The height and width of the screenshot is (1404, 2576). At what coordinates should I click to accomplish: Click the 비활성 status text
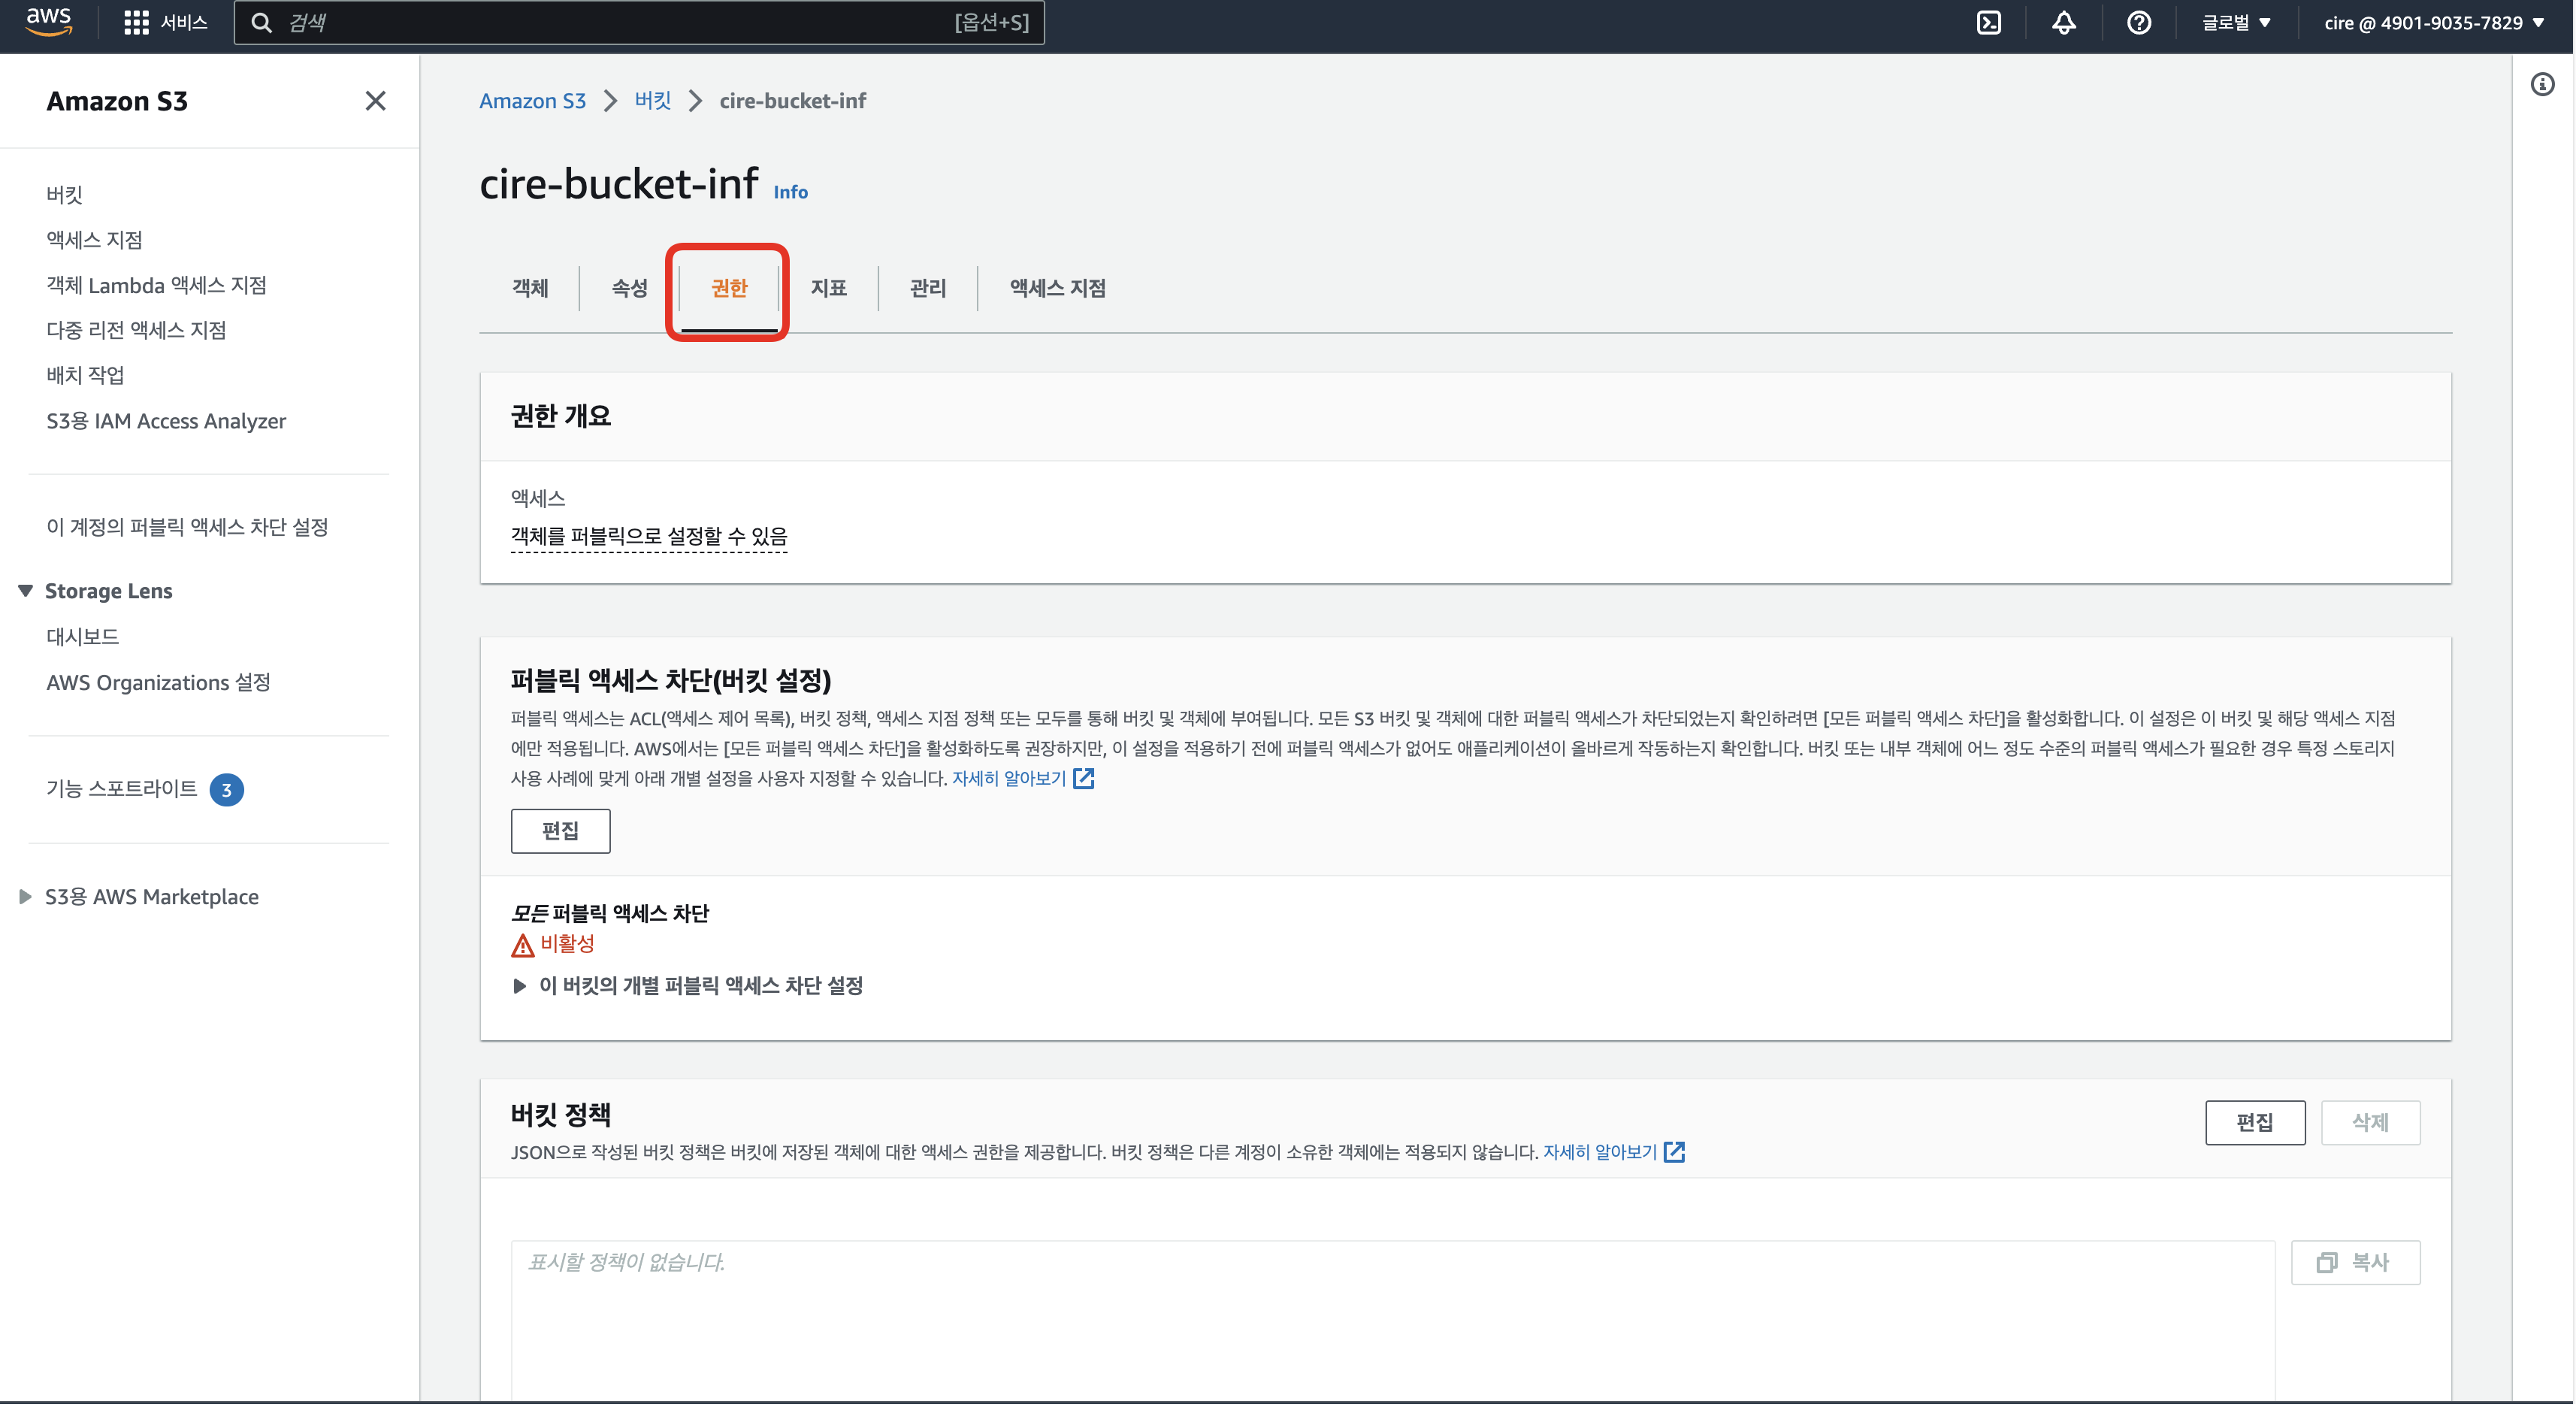567,944
